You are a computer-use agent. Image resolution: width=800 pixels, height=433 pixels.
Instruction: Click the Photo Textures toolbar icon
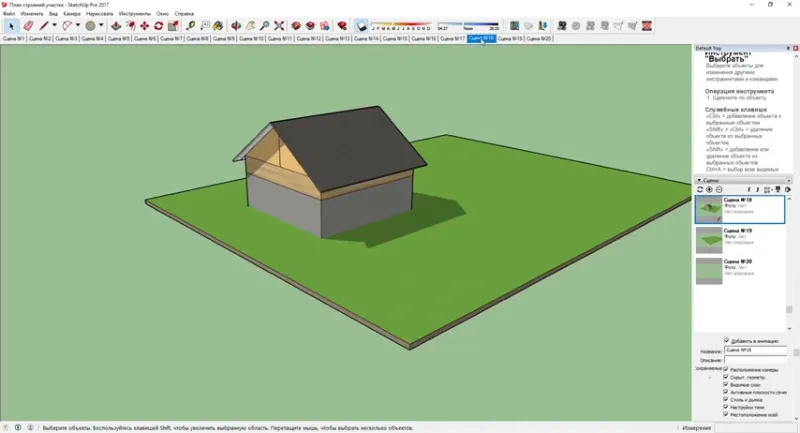coord(543,26)
